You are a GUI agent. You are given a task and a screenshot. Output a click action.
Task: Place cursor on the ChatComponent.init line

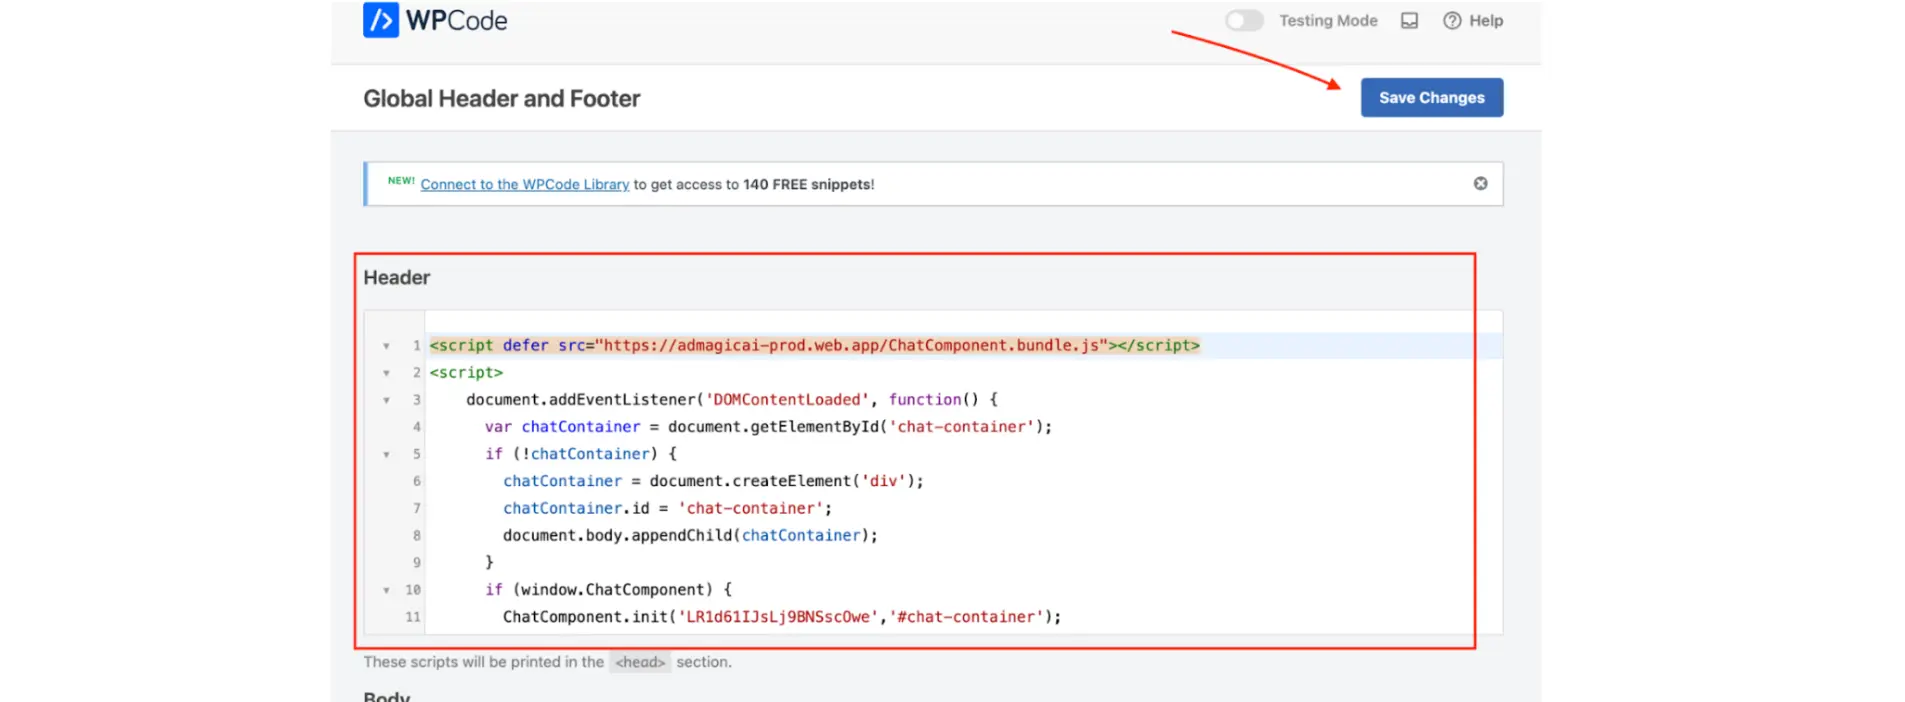[x=780, y=617]
